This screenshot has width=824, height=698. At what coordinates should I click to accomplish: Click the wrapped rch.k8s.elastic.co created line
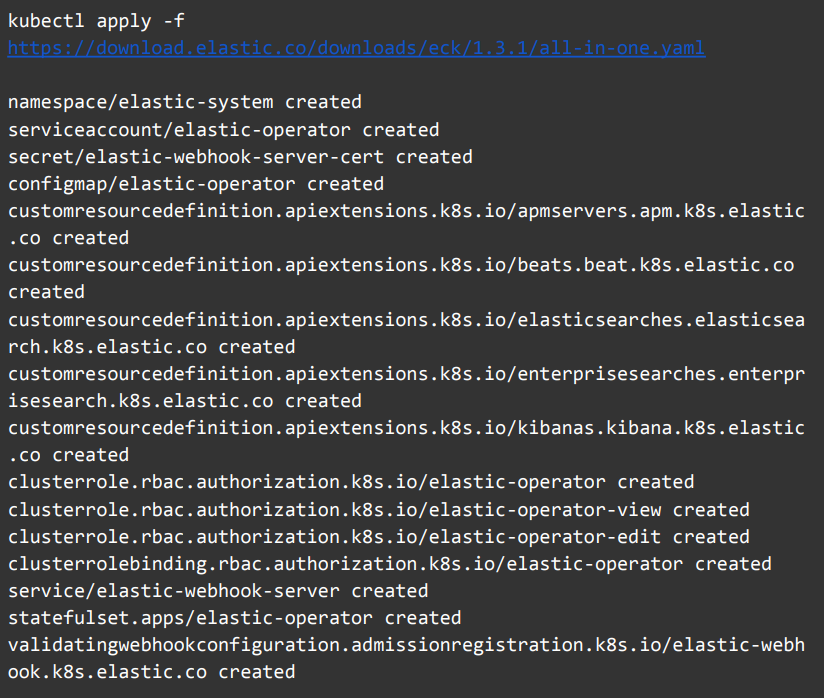click(152, 346)
